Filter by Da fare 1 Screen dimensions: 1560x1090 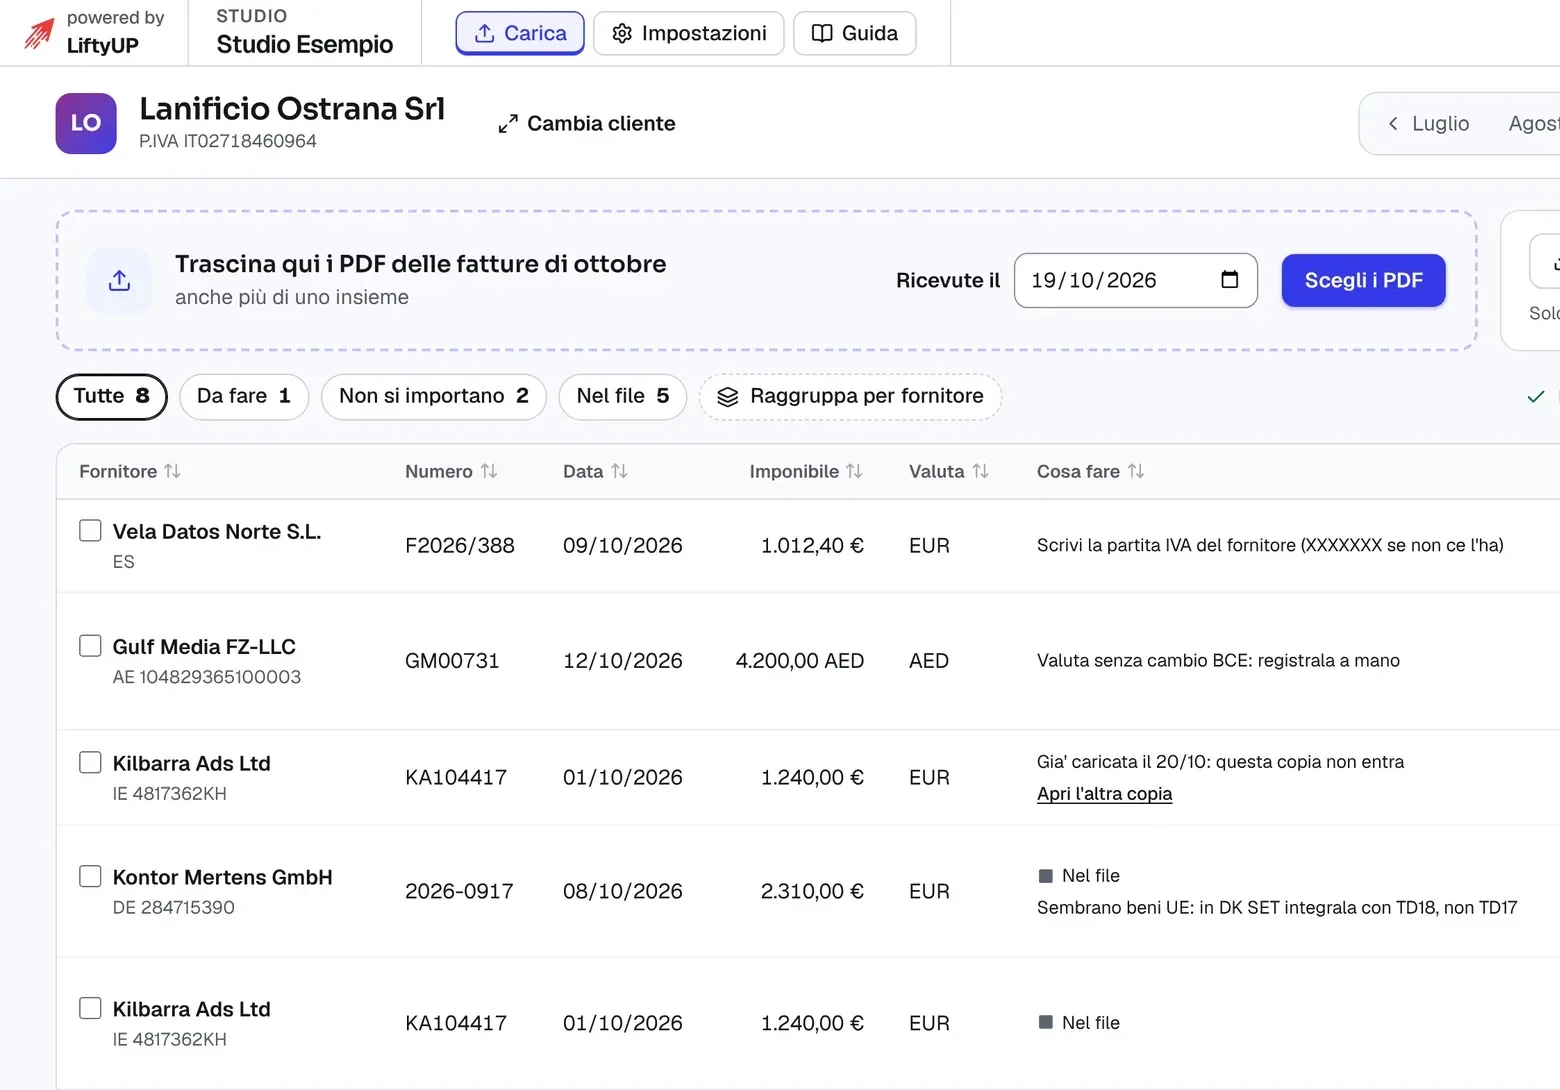pos(244,397)
